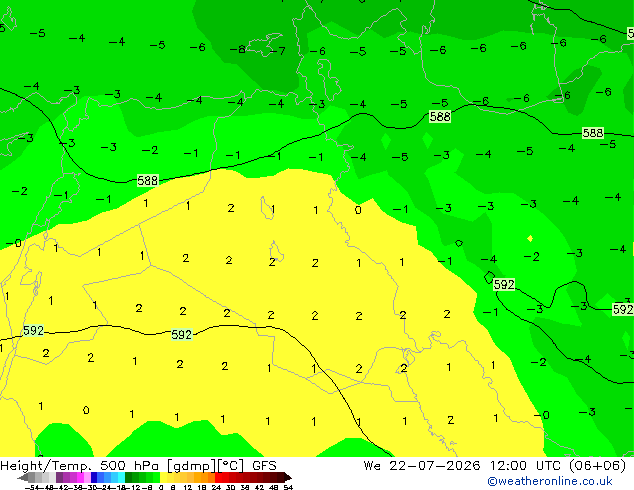Screen dimensions: 634x490
Task: Click the dark blue legend swatch
Action: pyautogui.click(x=94, y=477)
